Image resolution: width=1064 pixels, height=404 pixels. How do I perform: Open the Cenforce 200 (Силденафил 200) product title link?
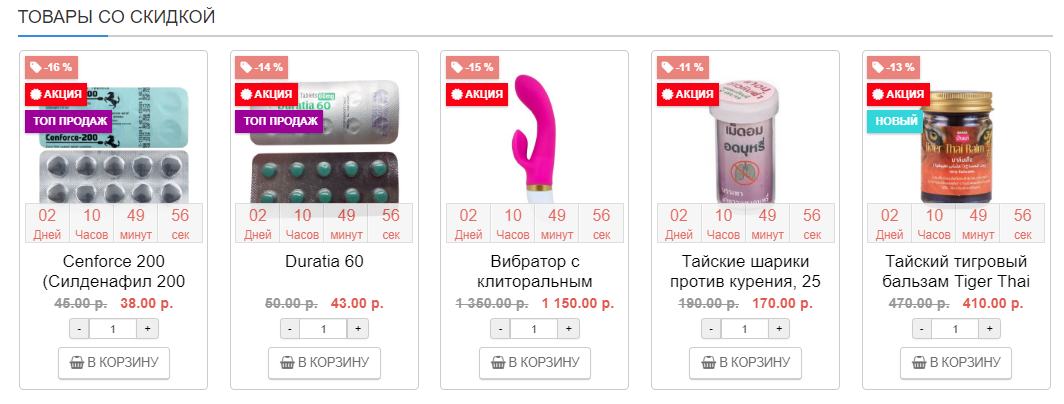tap(113, 271)
